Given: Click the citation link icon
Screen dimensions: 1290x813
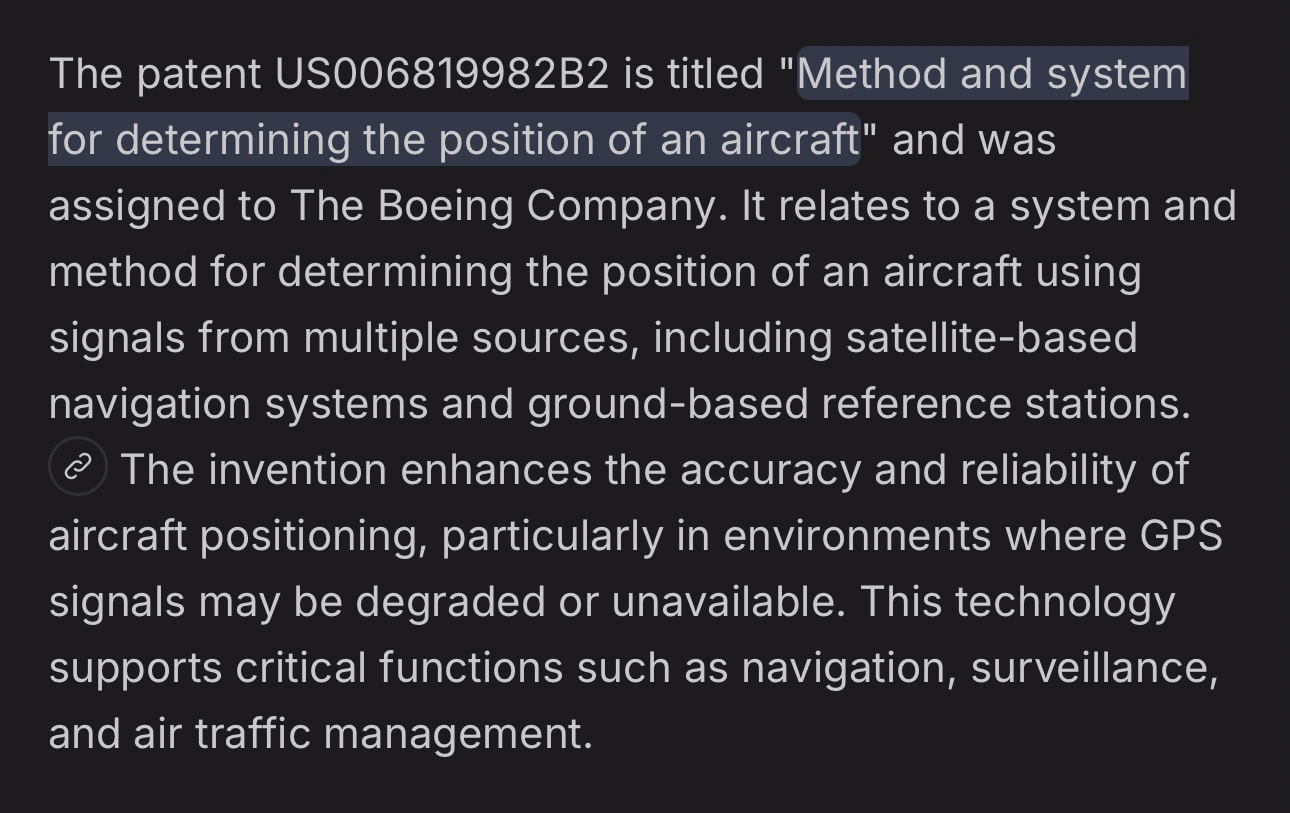Looking at the screenshot, I should click(78, 467).
